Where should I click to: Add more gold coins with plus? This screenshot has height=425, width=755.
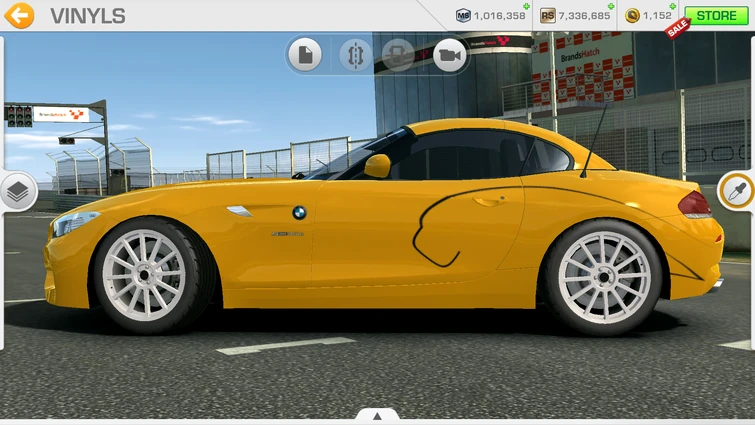[x=673, y=6]
